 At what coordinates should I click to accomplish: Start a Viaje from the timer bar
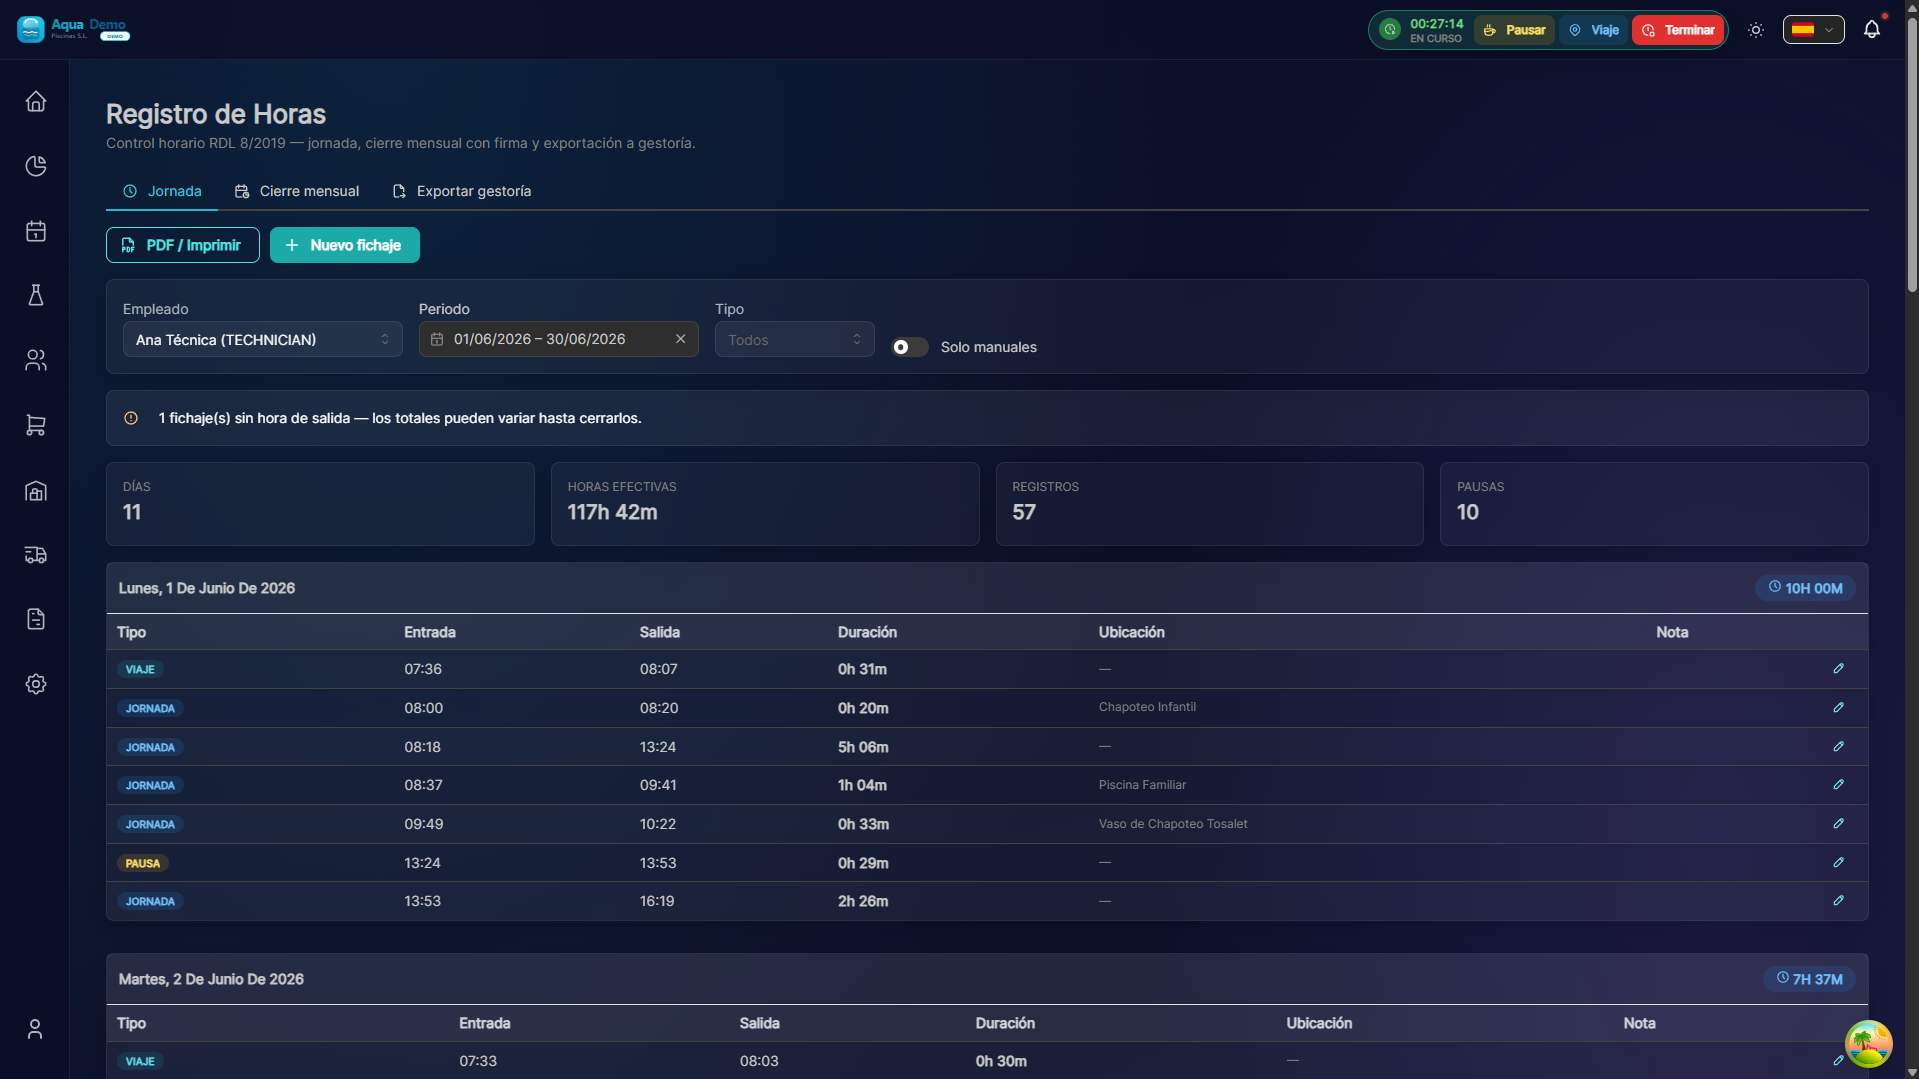1594,30
